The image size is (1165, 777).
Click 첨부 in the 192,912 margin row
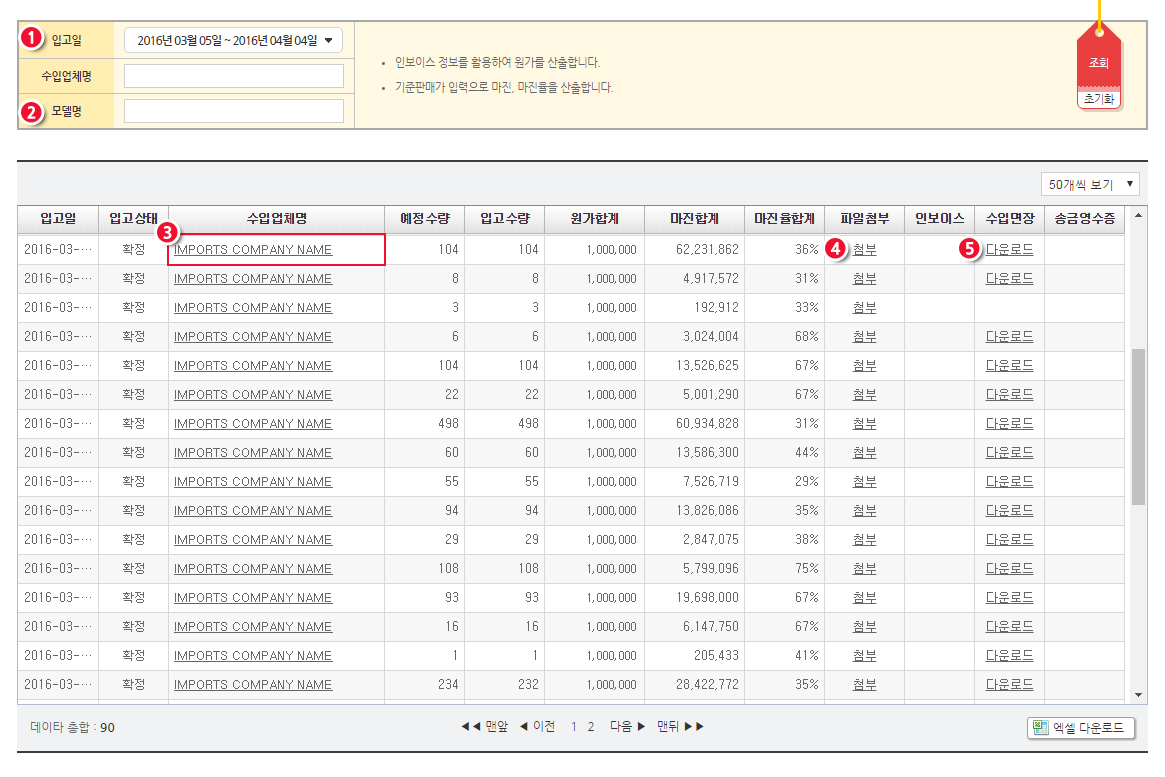(x=864, y=308)
